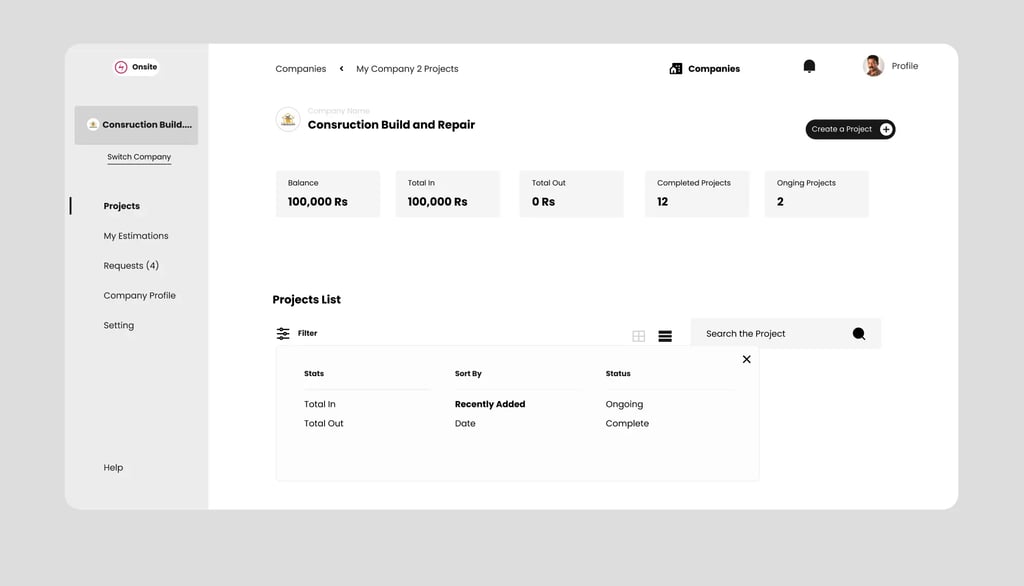
Task: Click the Companies header label
Action: [x=714, y=69]
